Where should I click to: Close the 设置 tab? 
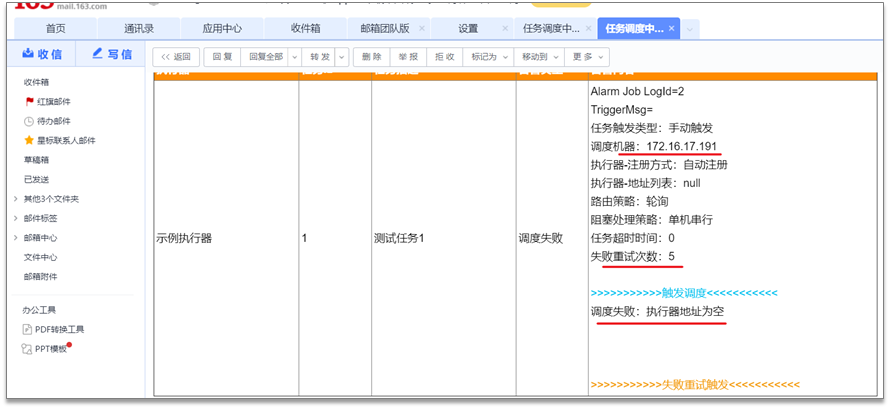pos(505,28)
